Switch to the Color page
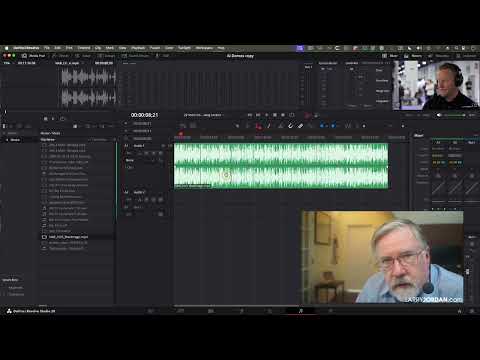This screenshot has height=360, width=480. point(270,311)
